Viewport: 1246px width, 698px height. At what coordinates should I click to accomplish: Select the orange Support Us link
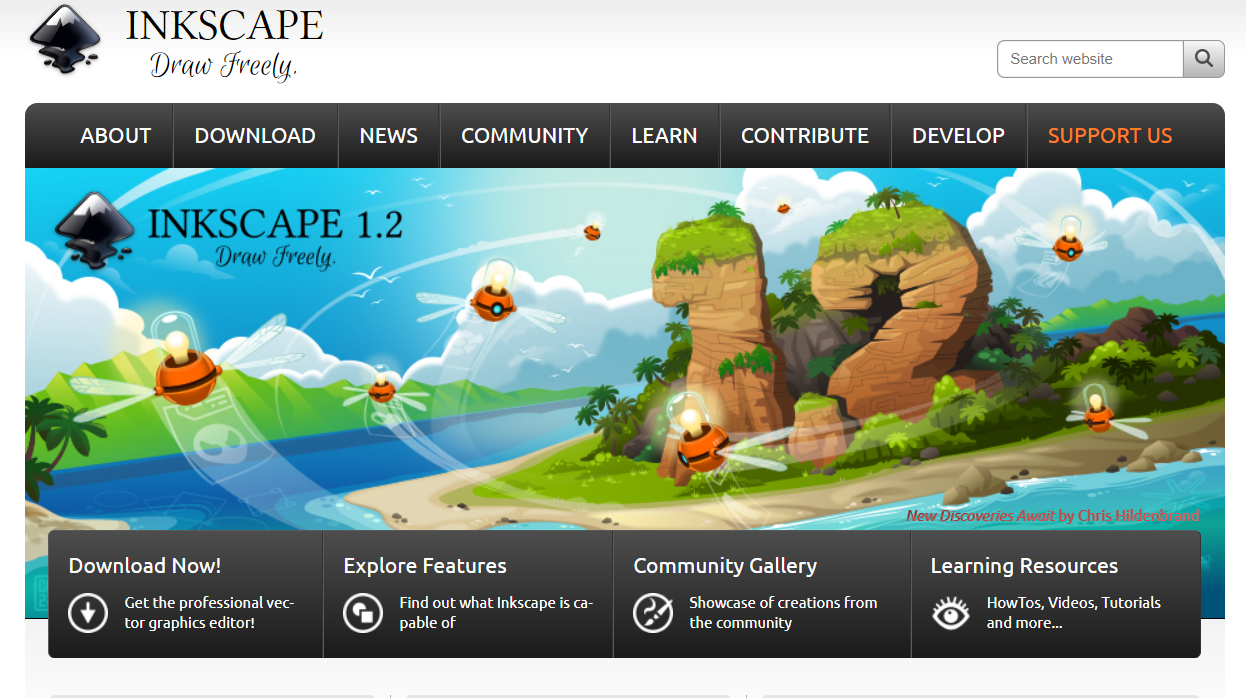(x=1110, y=136)
